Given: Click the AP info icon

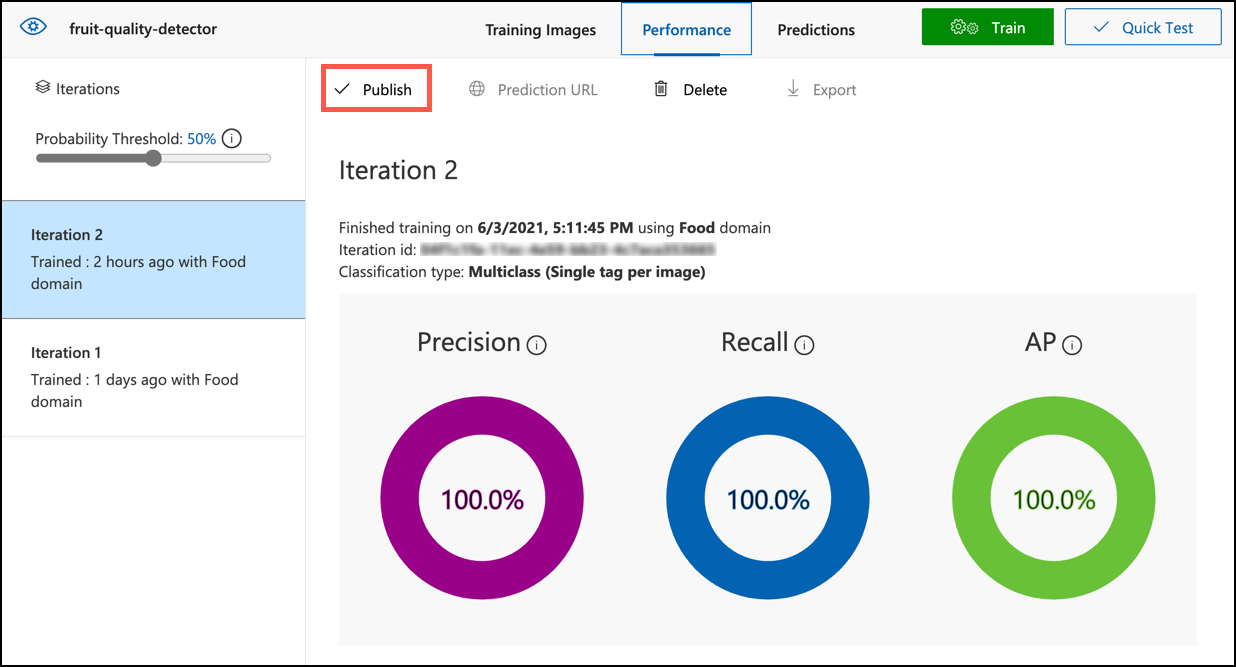Looking at the screenshot, I should click(x=1072, y=345).
